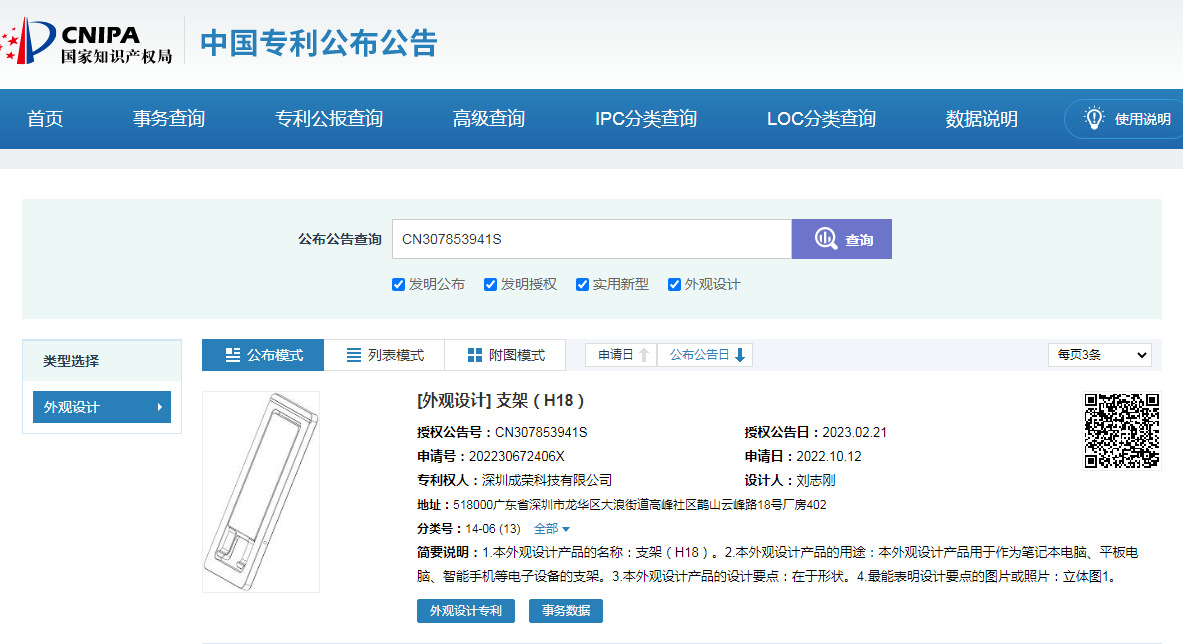Viewport: 1183px width, 644px height.
Task: Select the IPC分类查询 navigation tab
Action: tap(644, 118)
